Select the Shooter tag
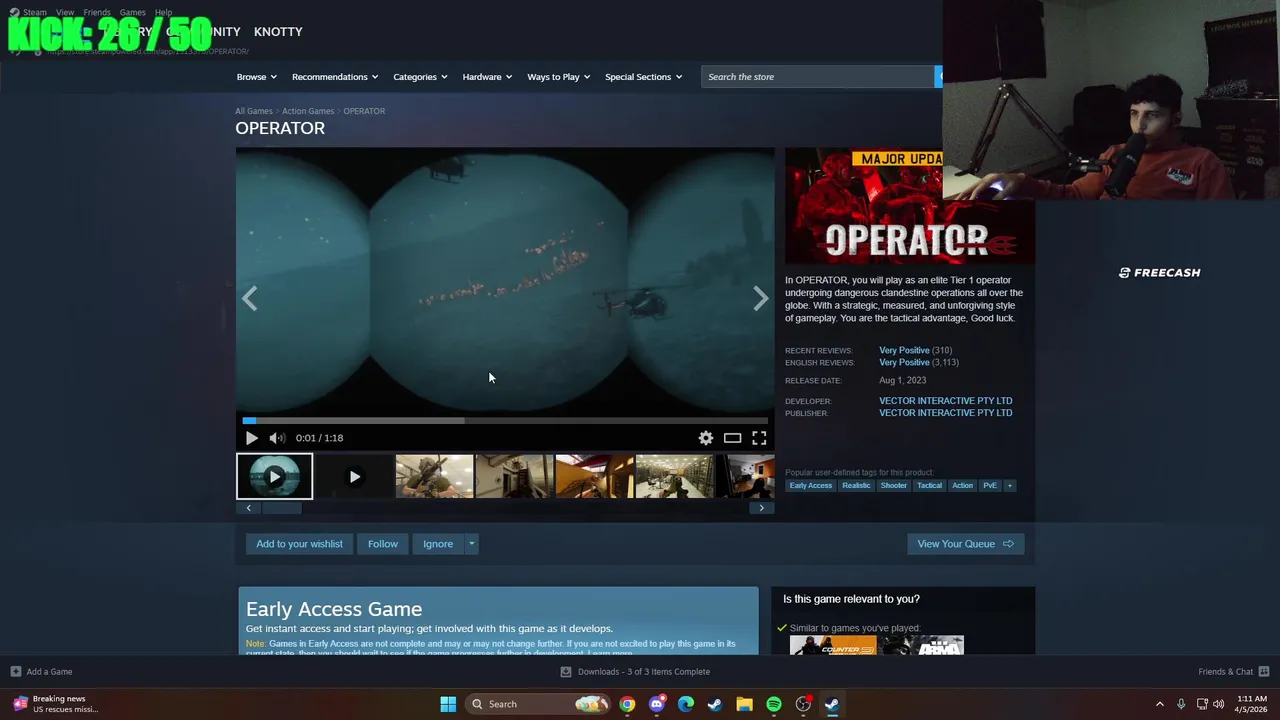The width and height of the screenshot is (1280, 720). pyautogui.click(x=894, y=485)
